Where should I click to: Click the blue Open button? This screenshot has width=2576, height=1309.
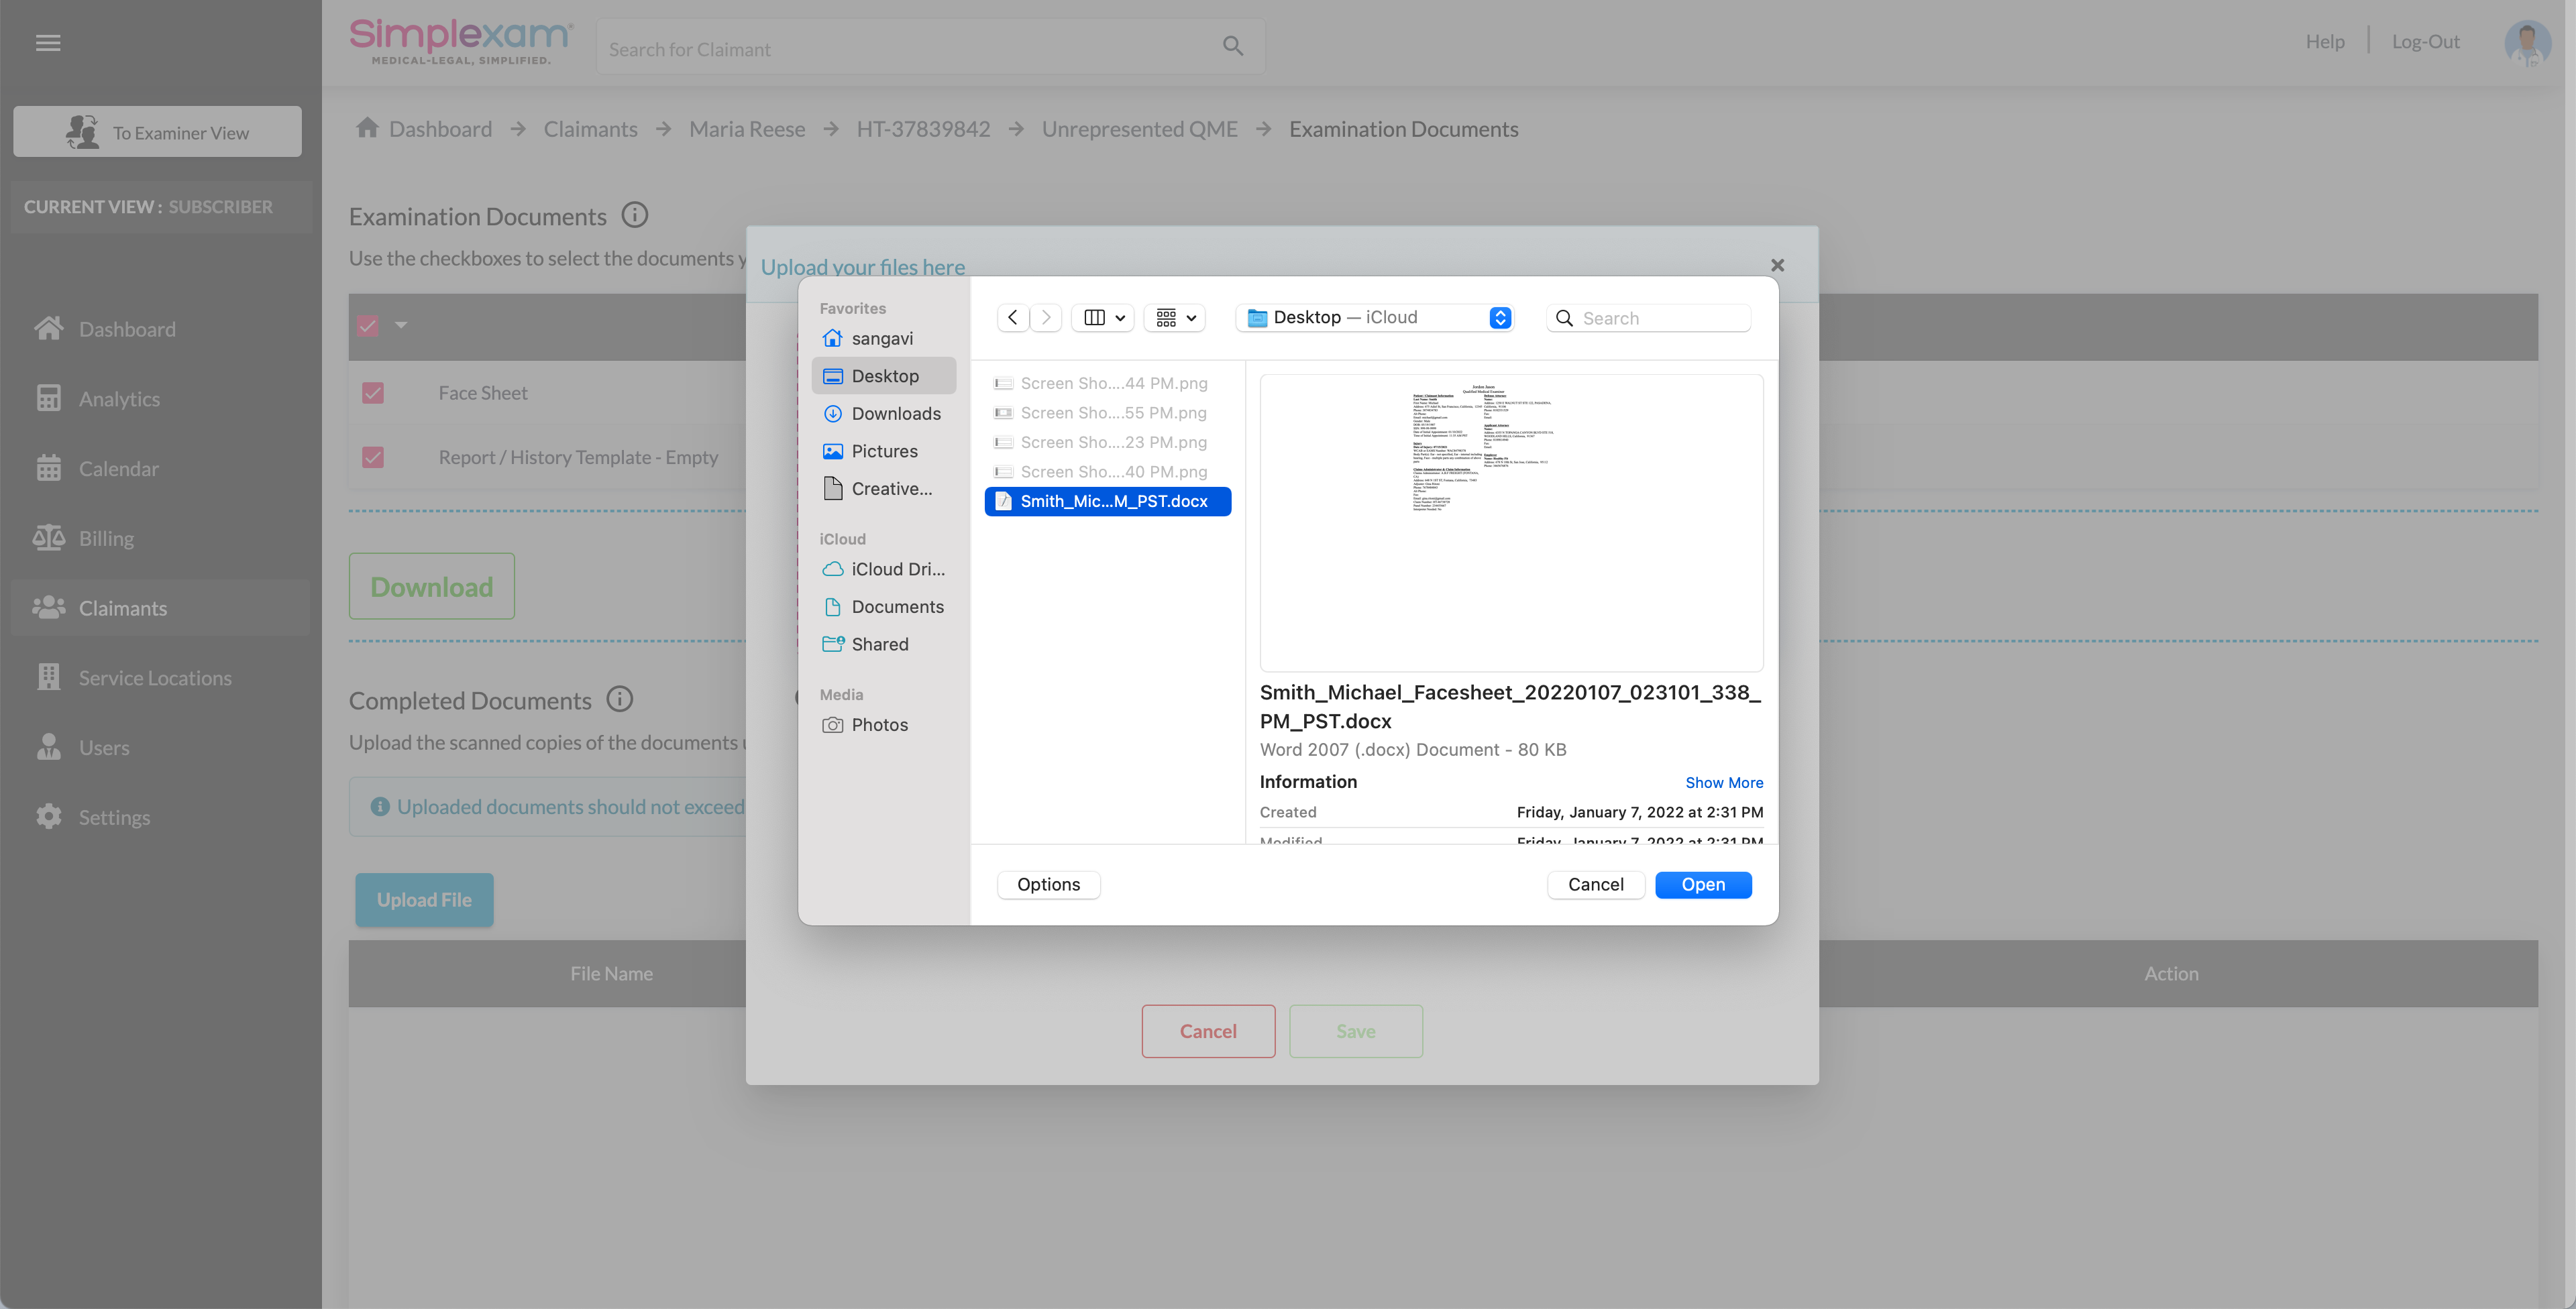[1702, 885]
